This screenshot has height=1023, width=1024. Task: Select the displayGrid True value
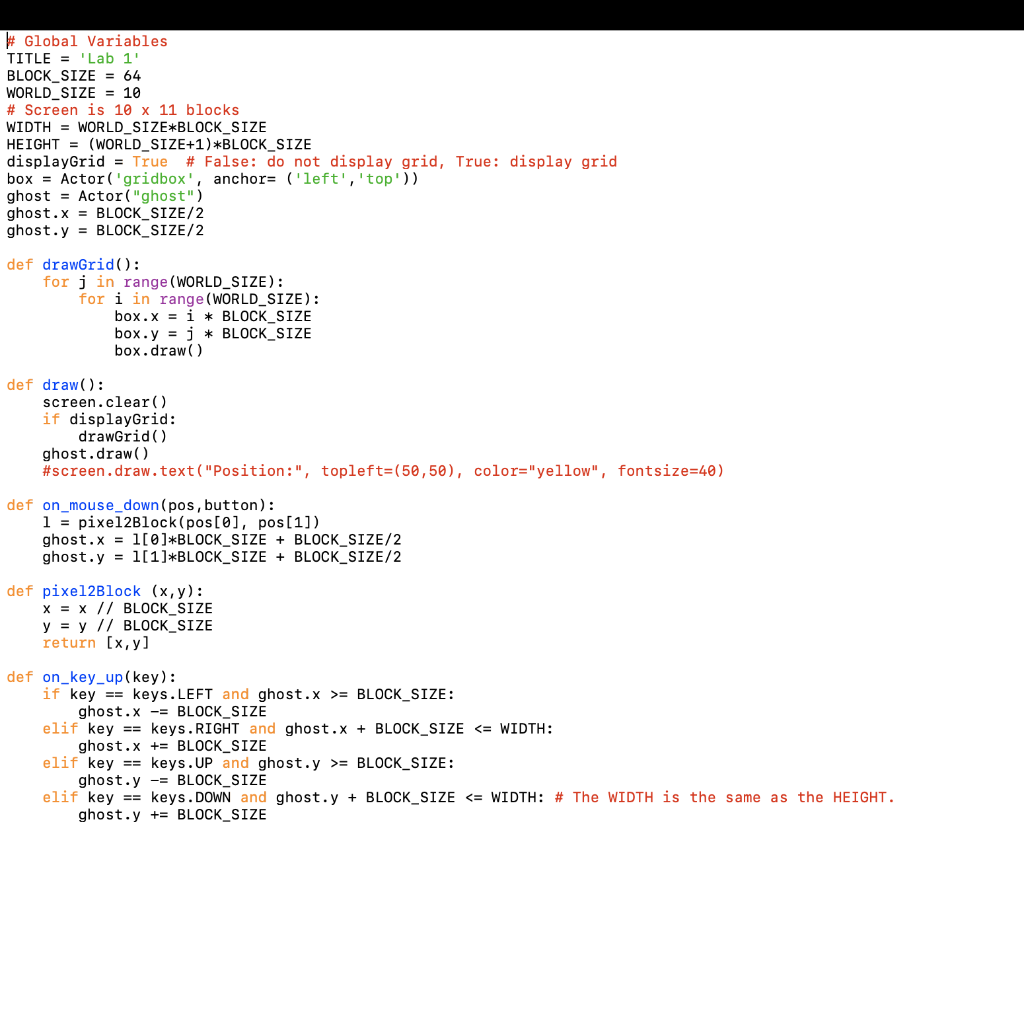148,161
